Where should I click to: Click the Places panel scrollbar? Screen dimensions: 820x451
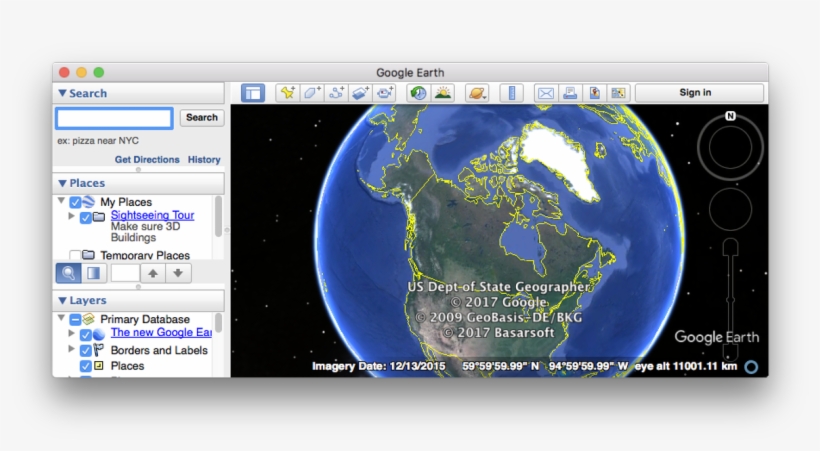219,216
